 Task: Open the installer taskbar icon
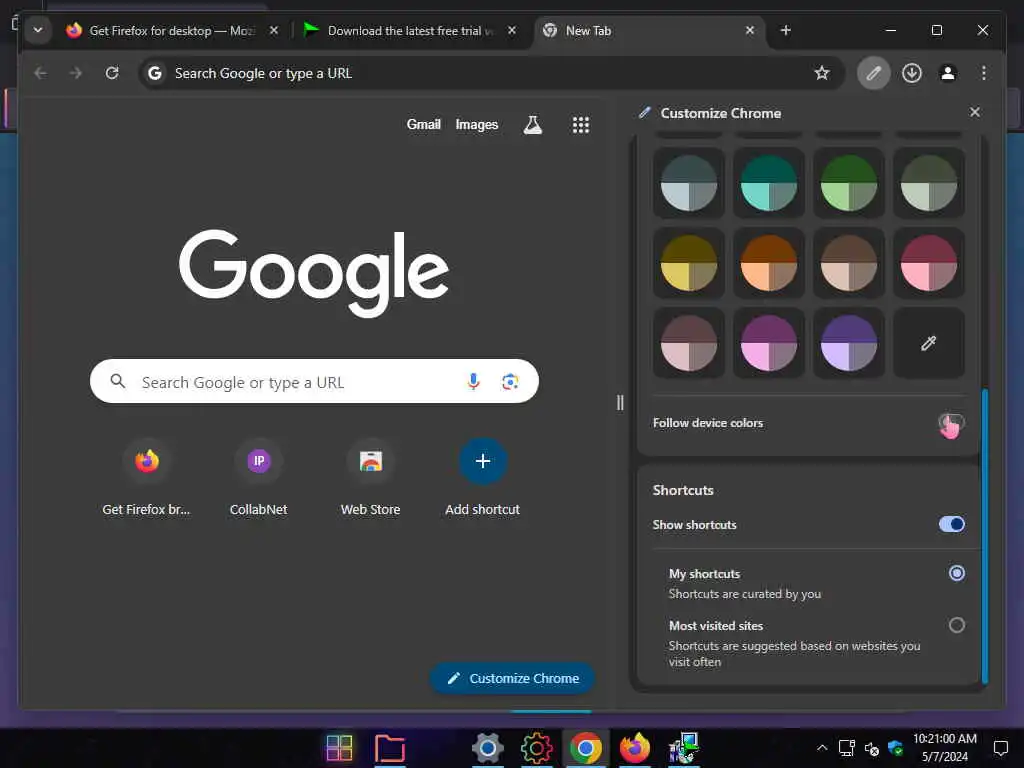tap(684, 748)
